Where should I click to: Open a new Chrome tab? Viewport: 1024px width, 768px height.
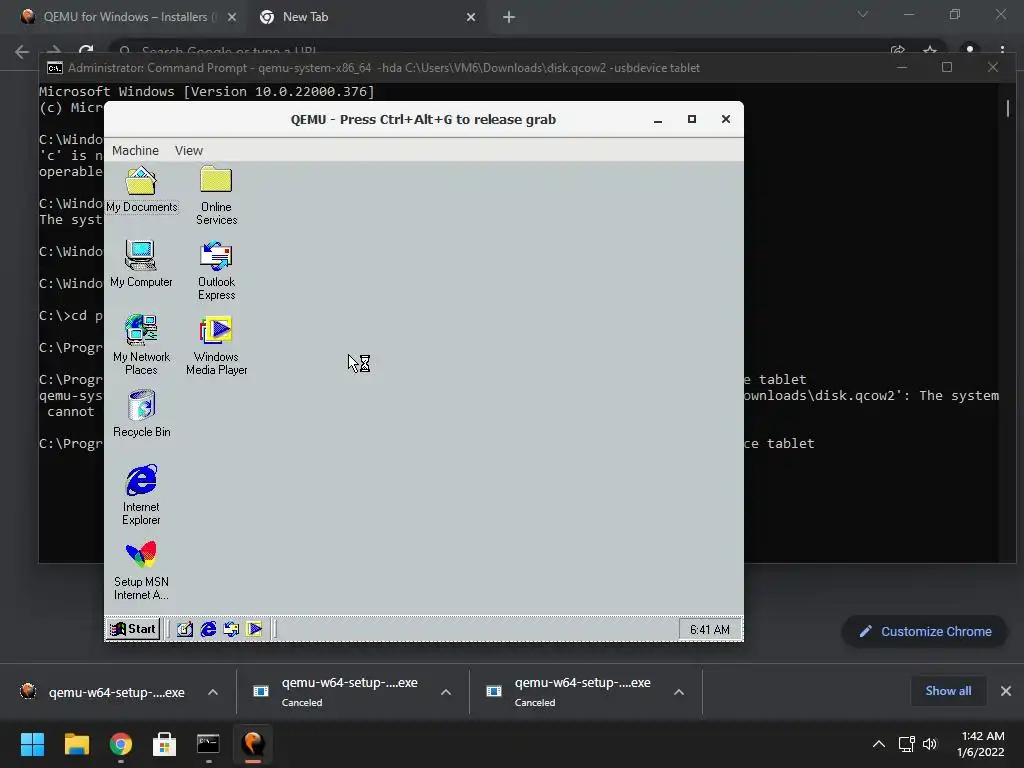509,17
